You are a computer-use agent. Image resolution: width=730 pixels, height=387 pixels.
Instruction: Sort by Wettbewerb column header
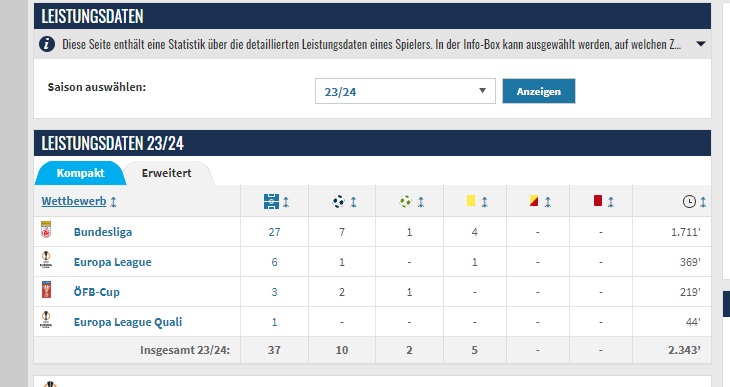[74, 201]
